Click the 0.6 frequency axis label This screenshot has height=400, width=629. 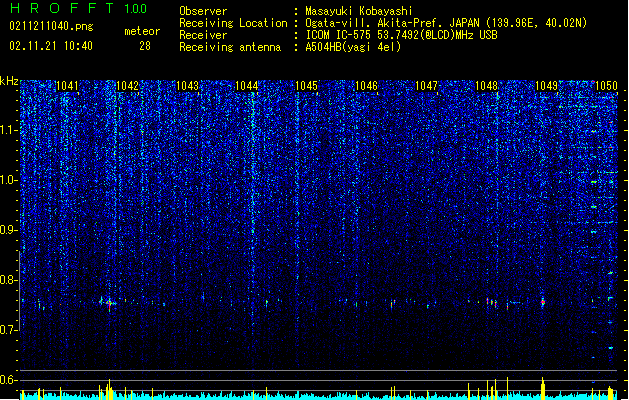click(9, 380)
